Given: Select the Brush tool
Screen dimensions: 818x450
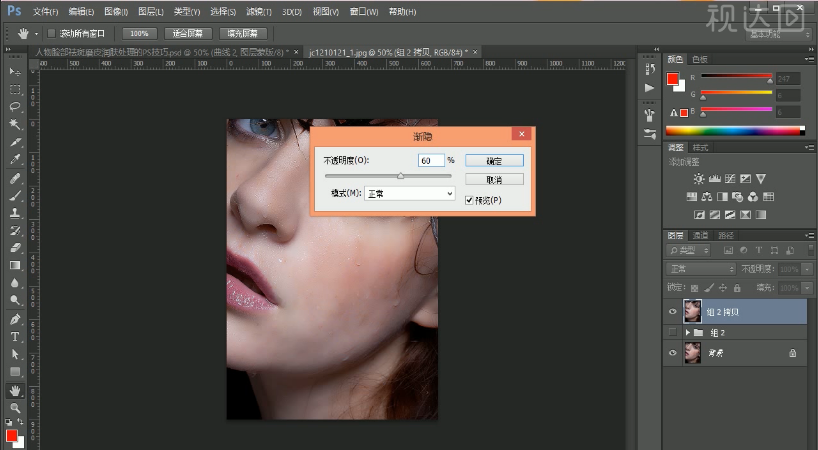Looking at the screenshot, I should pyautogui.click(x=15, y=196).
